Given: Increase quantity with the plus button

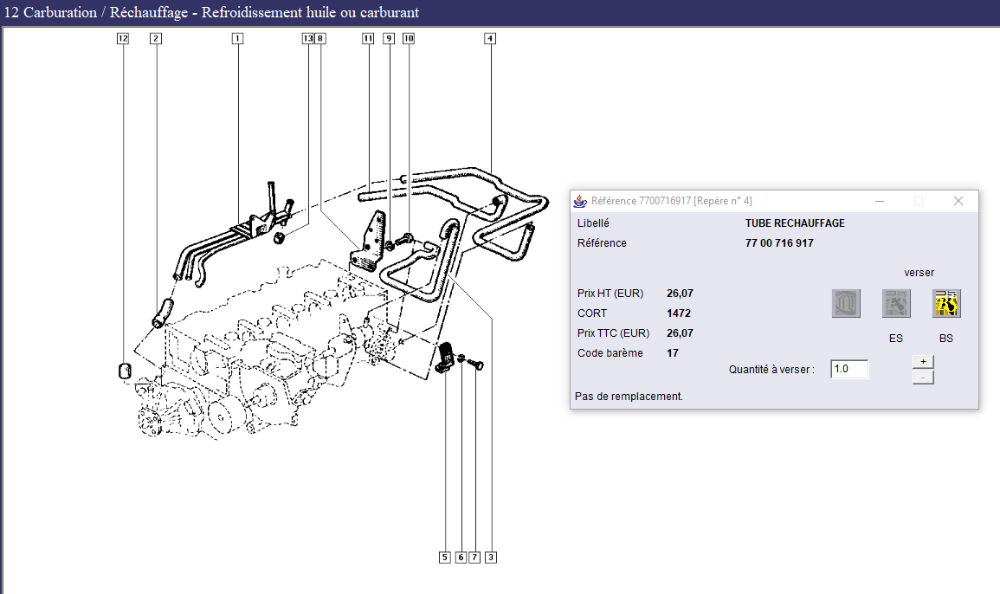Looking at the screenshot, I should point(923,361).
